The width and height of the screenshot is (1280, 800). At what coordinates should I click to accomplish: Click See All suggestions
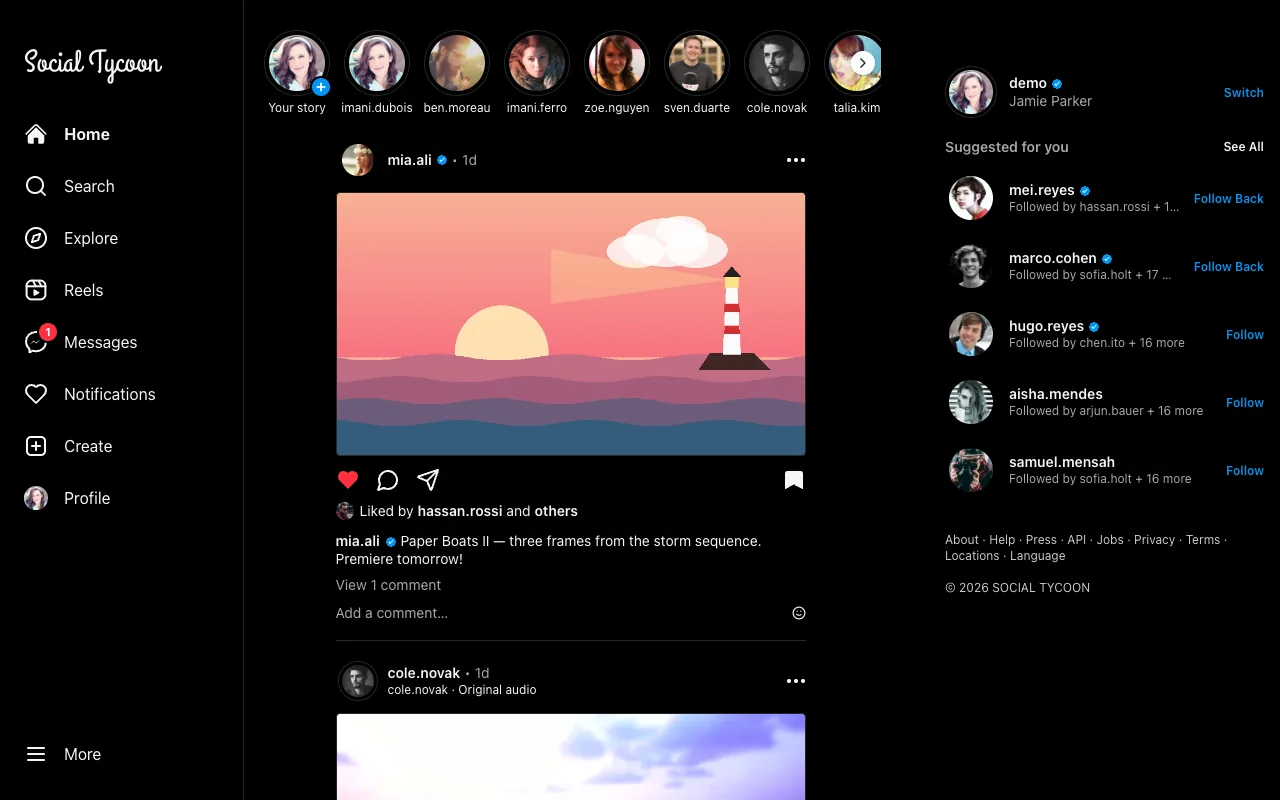[1244, 147]
